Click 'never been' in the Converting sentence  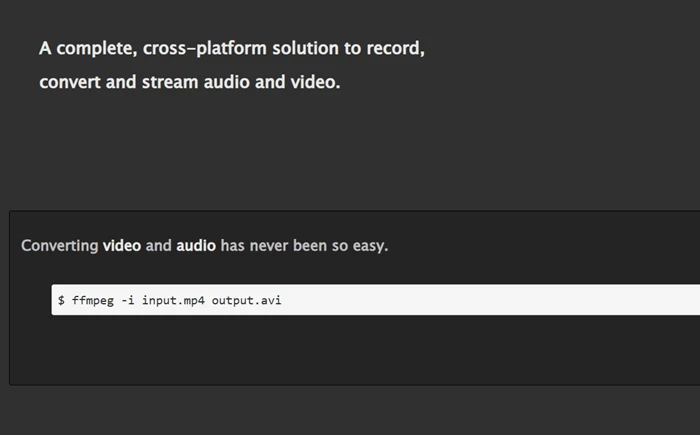[x=287, y=245]
